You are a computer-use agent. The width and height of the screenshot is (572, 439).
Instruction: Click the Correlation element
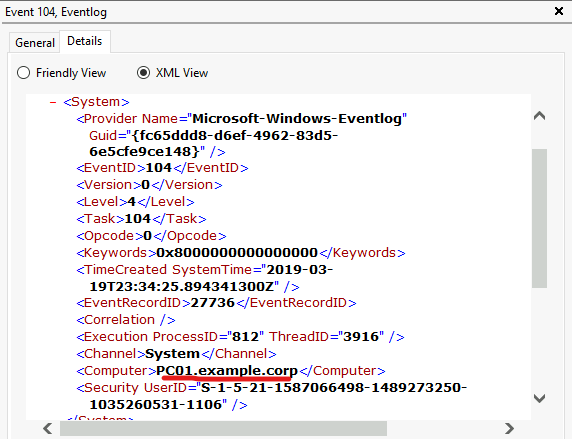(126, 320)
